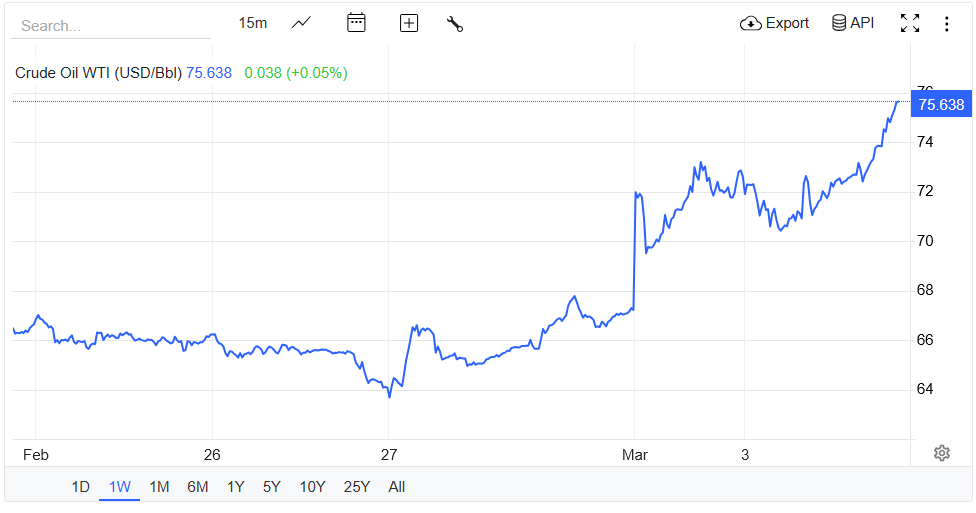Image resolution: width=976 pixels, height=513 pixels.
Task: Click the 68 price label on y-axis
Action: point(925,290)
